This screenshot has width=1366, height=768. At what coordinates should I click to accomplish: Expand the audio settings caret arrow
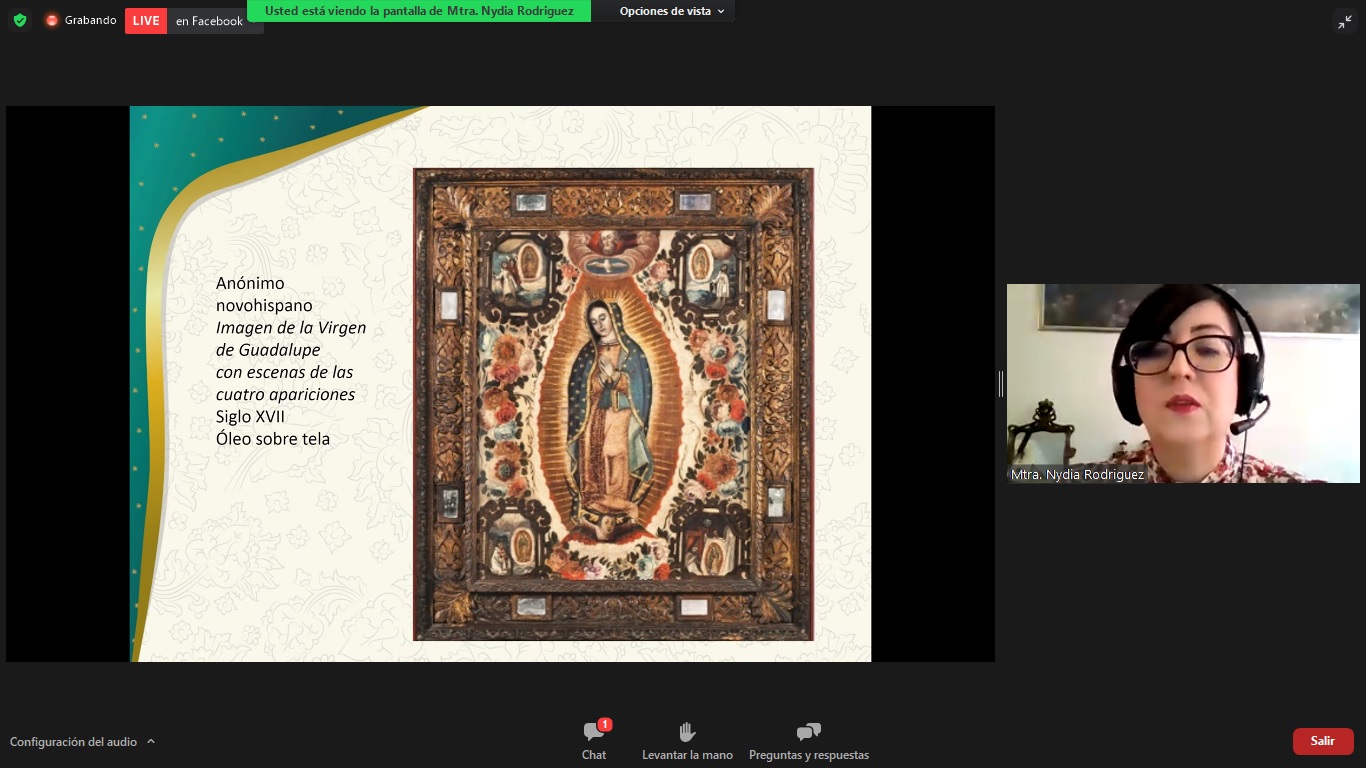151,741
